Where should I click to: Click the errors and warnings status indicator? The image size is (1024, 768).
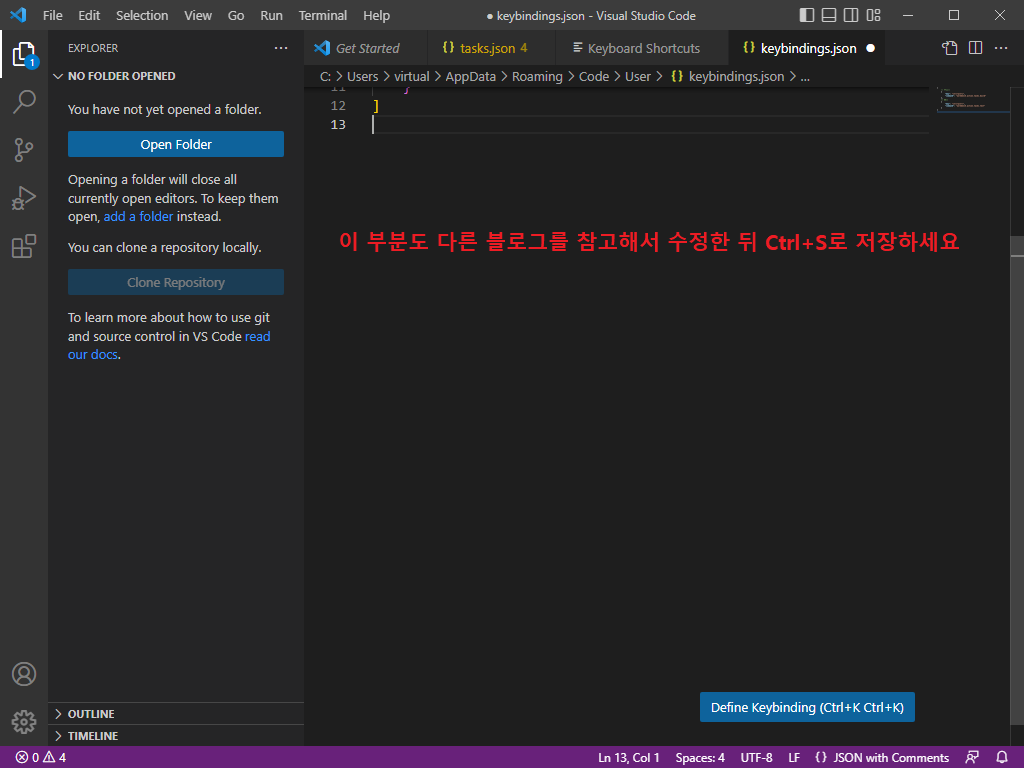41,758
